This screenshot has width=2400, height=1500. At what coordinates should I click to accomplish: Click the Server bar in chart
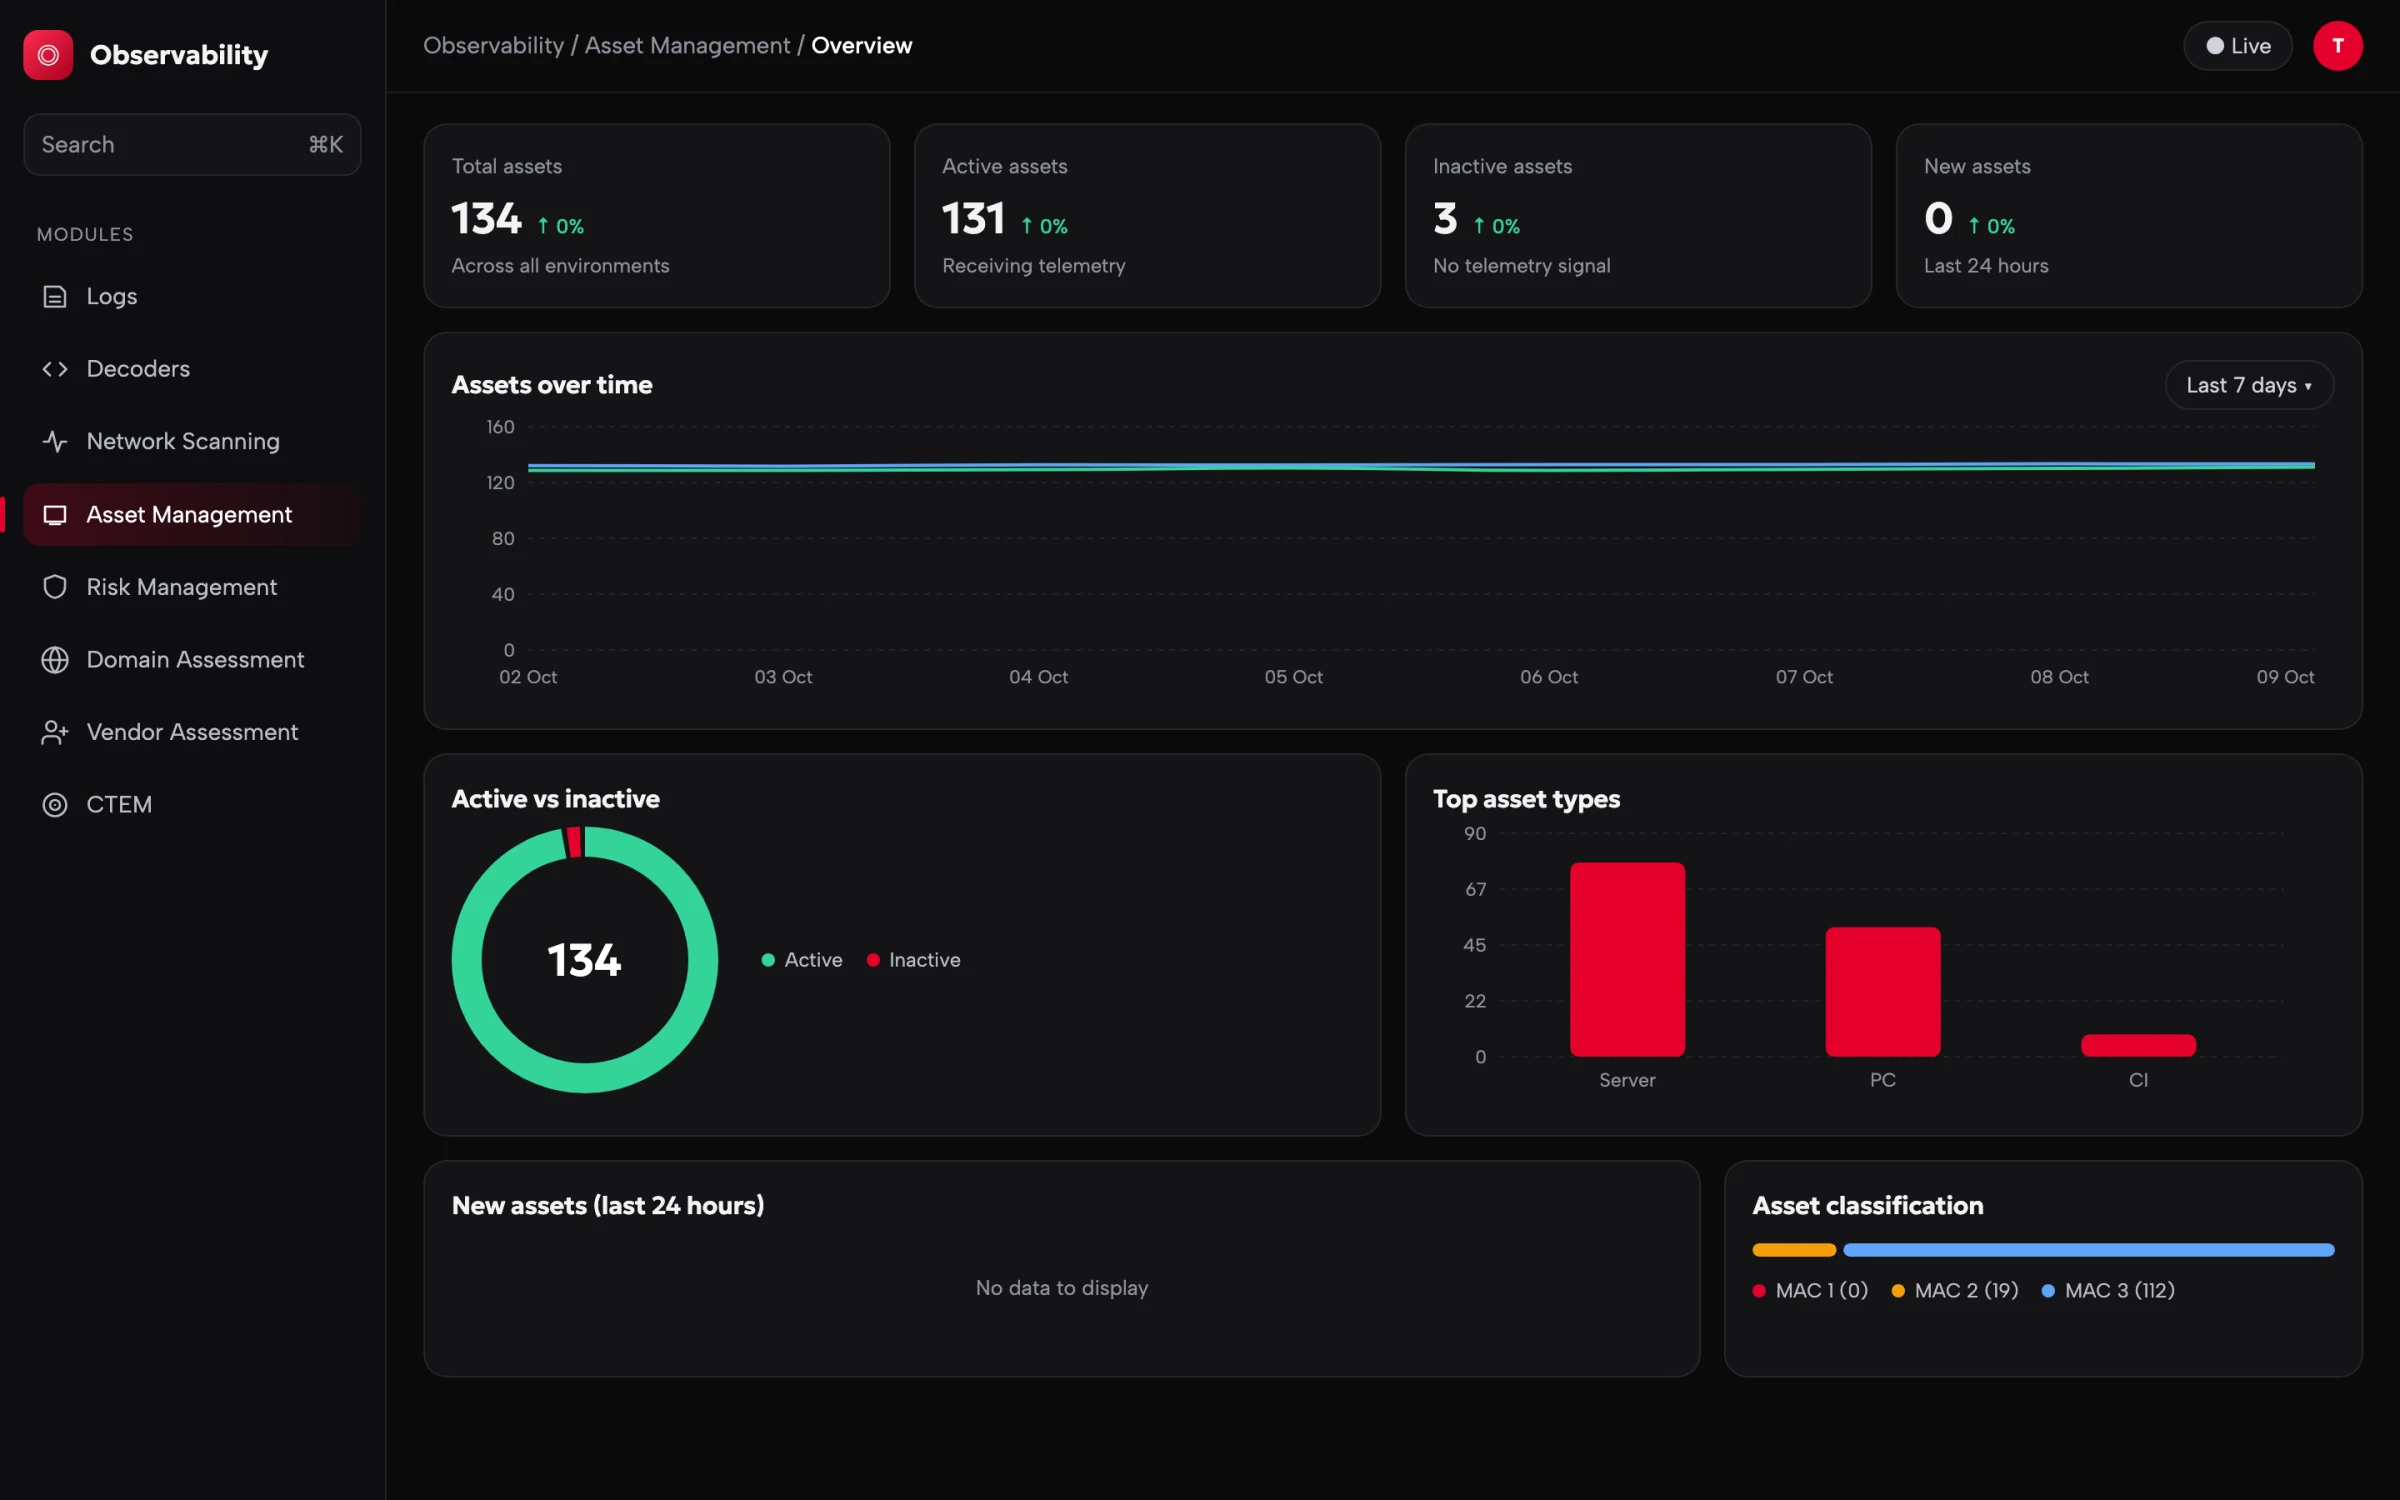[x=1627, y=959]
